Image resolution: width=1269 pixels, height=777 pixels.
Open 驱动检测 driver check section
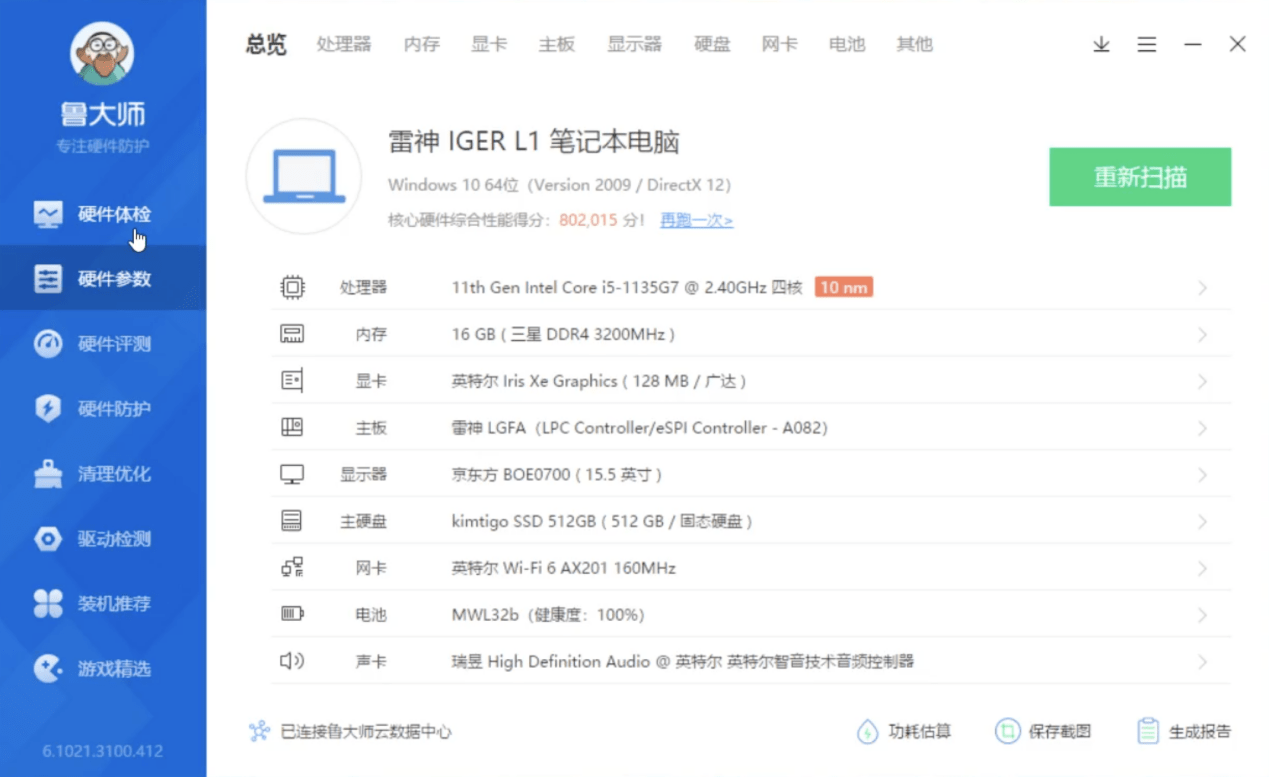[x=103, y=539]
